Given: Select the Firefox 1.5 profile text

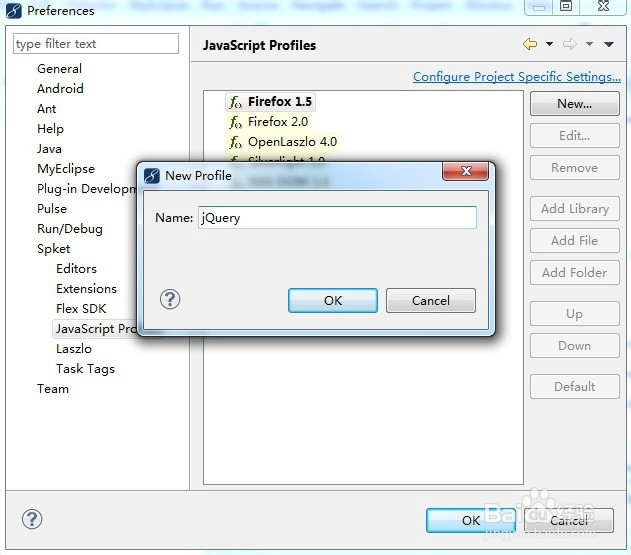Looking at the screenshot, I should tap(280, 102).
